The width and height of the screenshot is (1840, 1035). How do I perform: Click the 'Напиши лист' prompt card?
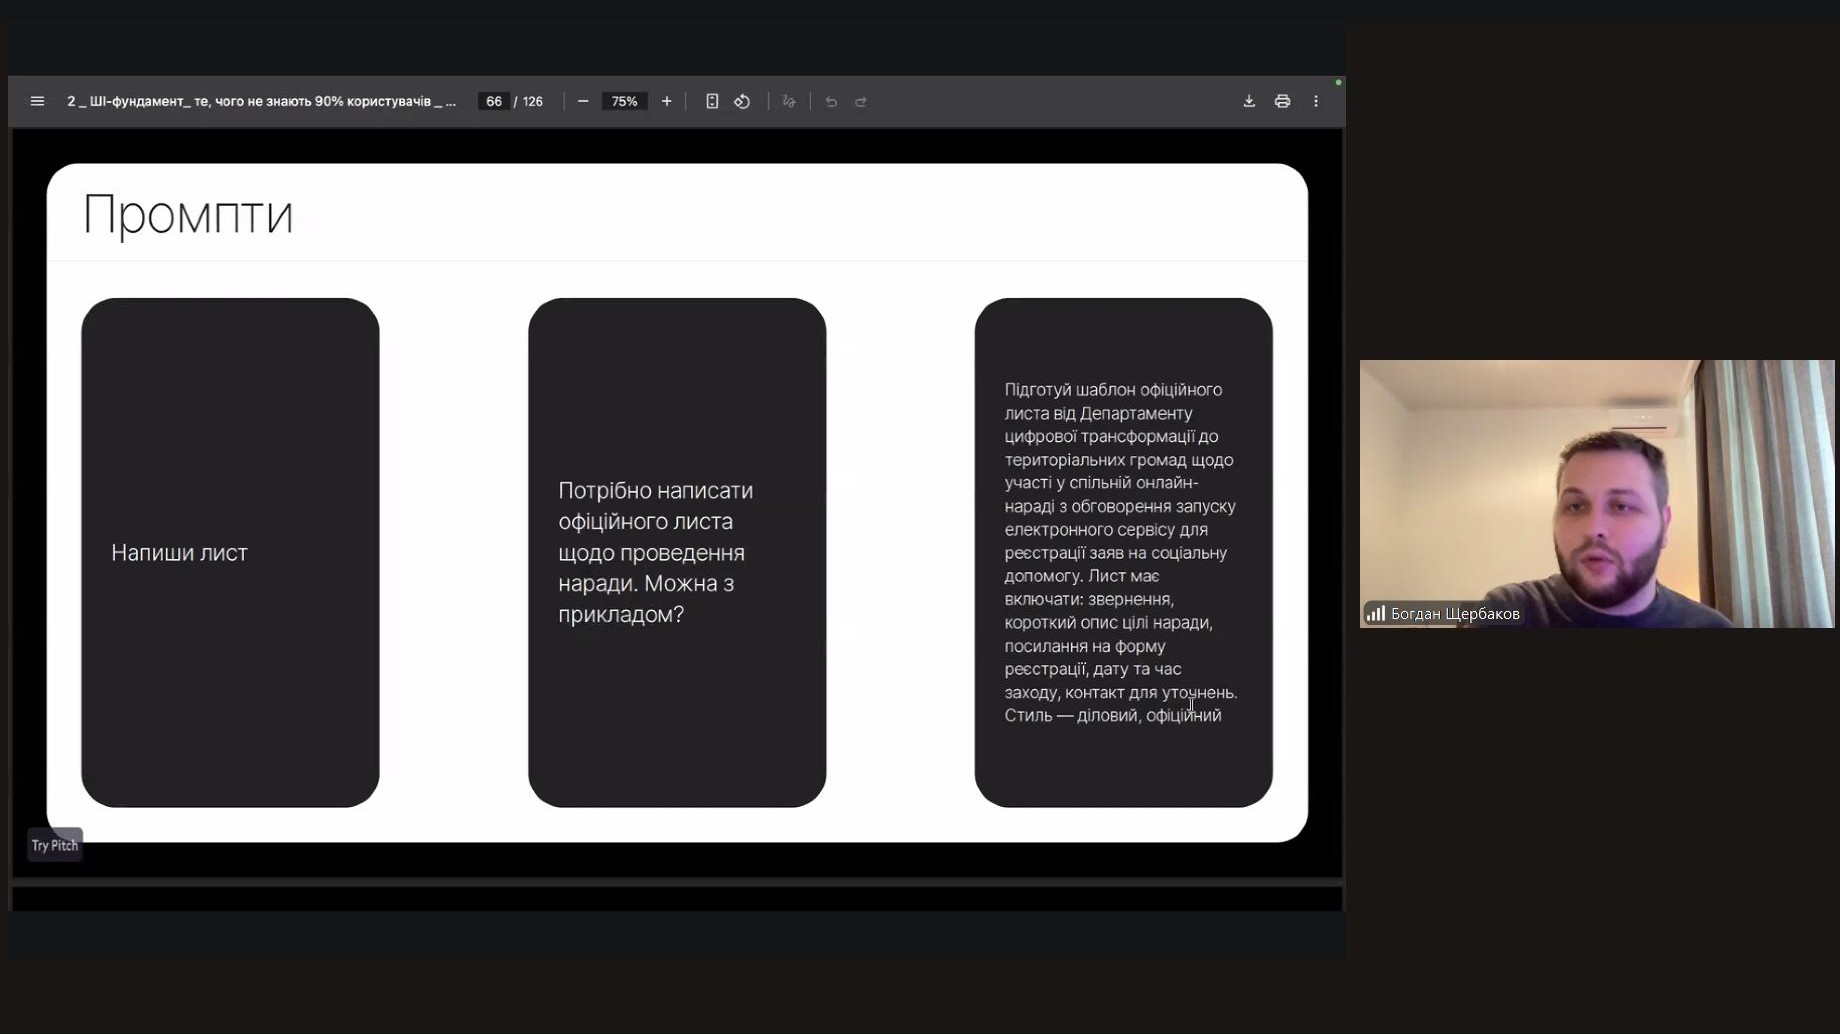(230, 552)
